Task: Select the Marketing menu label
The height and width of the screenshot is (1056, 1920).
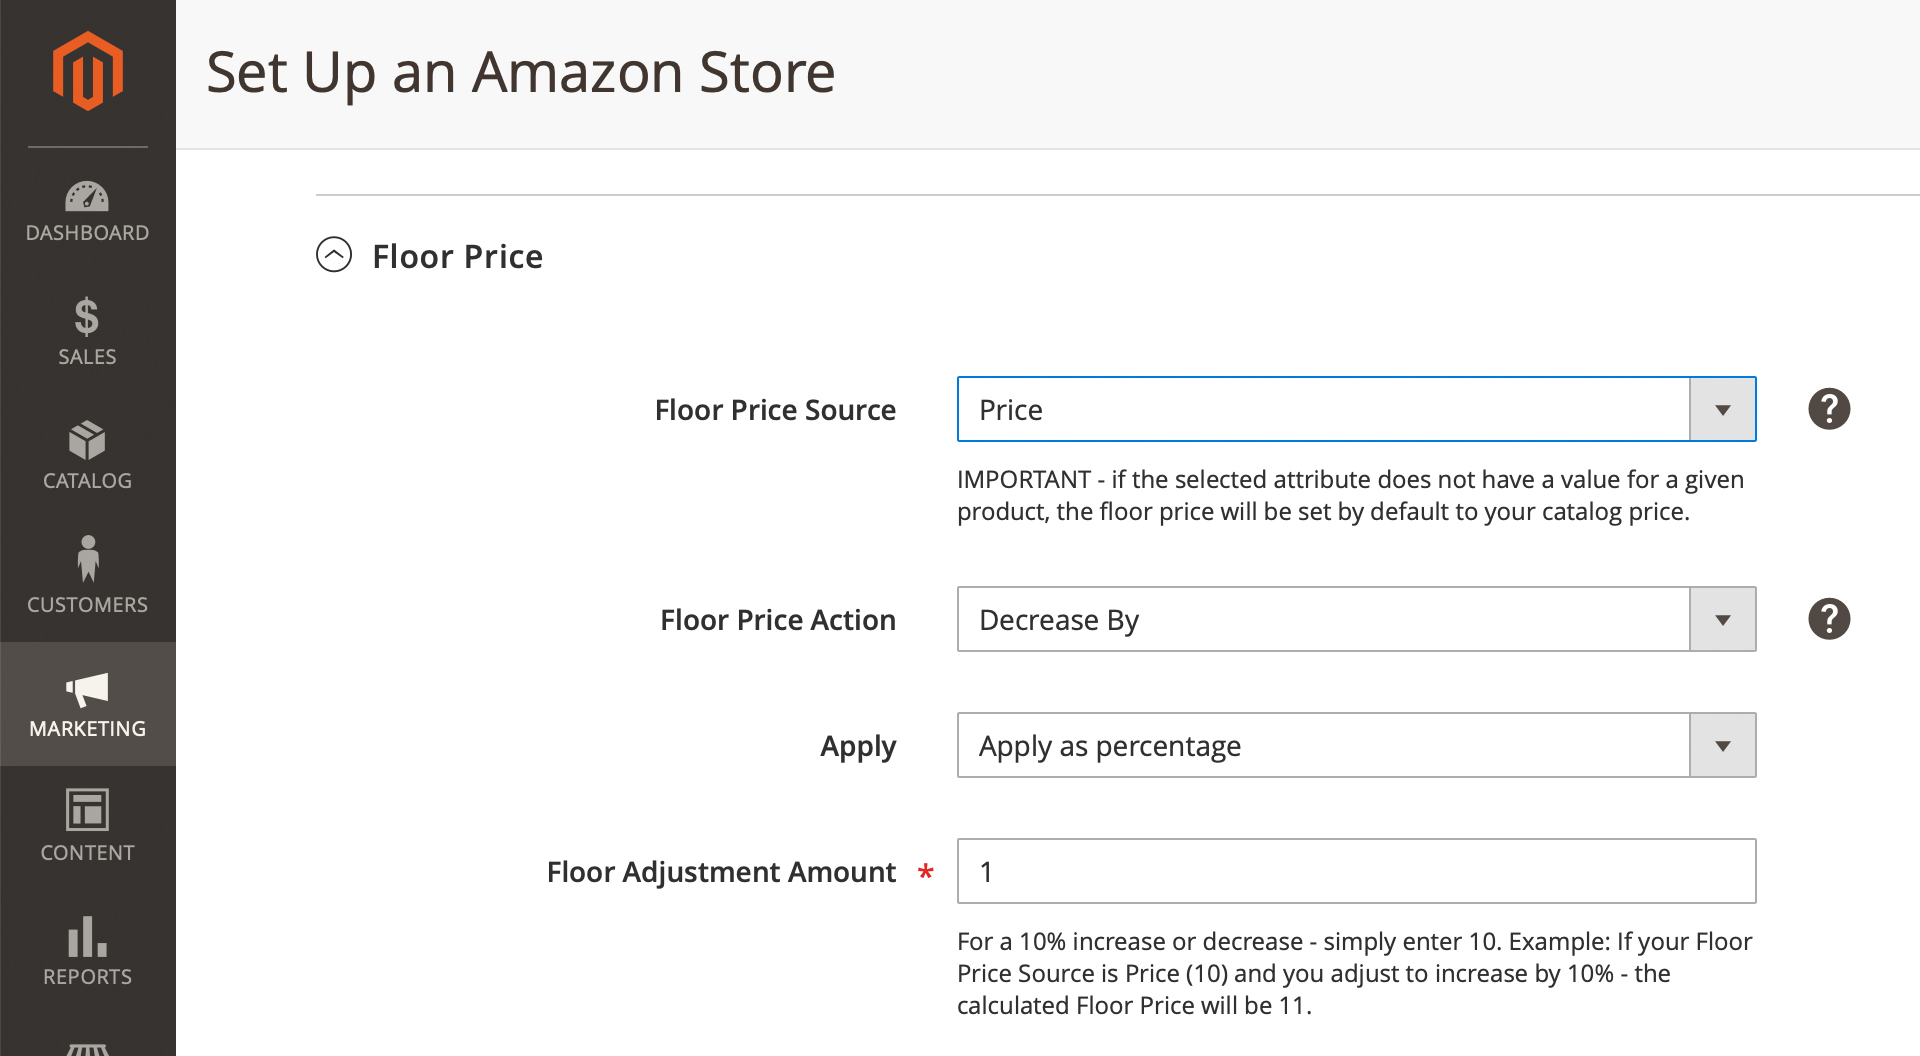Action: point(87,729)
